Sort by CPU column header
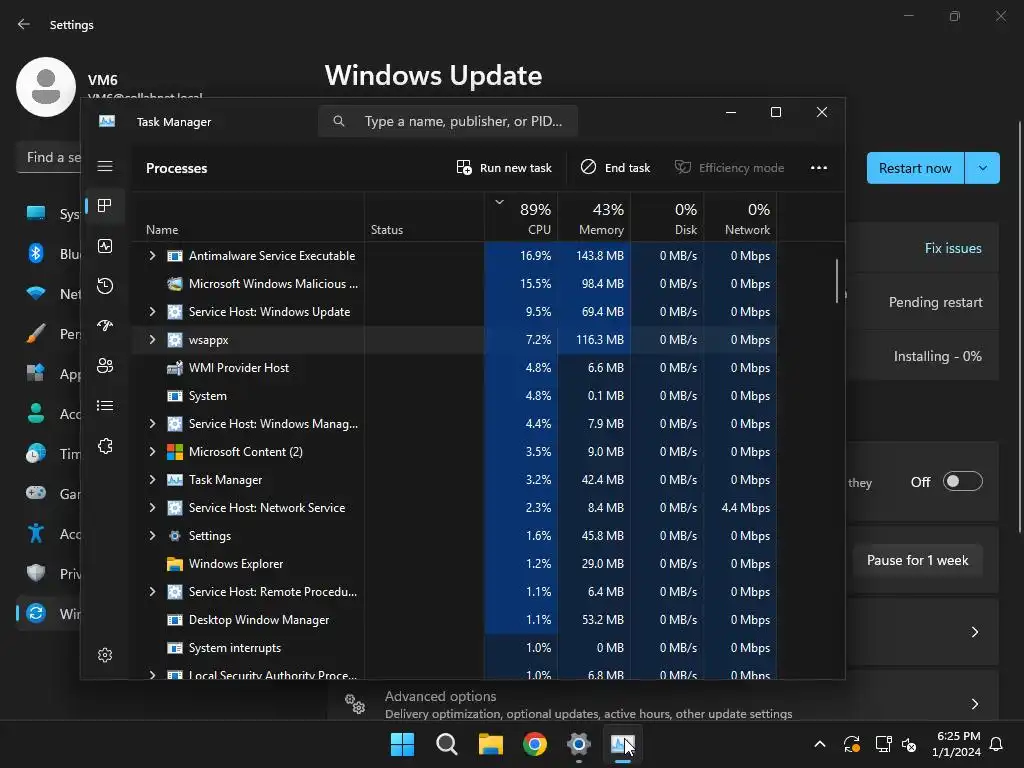Screen dimensions: 1024x768 (x=521, y=218)
